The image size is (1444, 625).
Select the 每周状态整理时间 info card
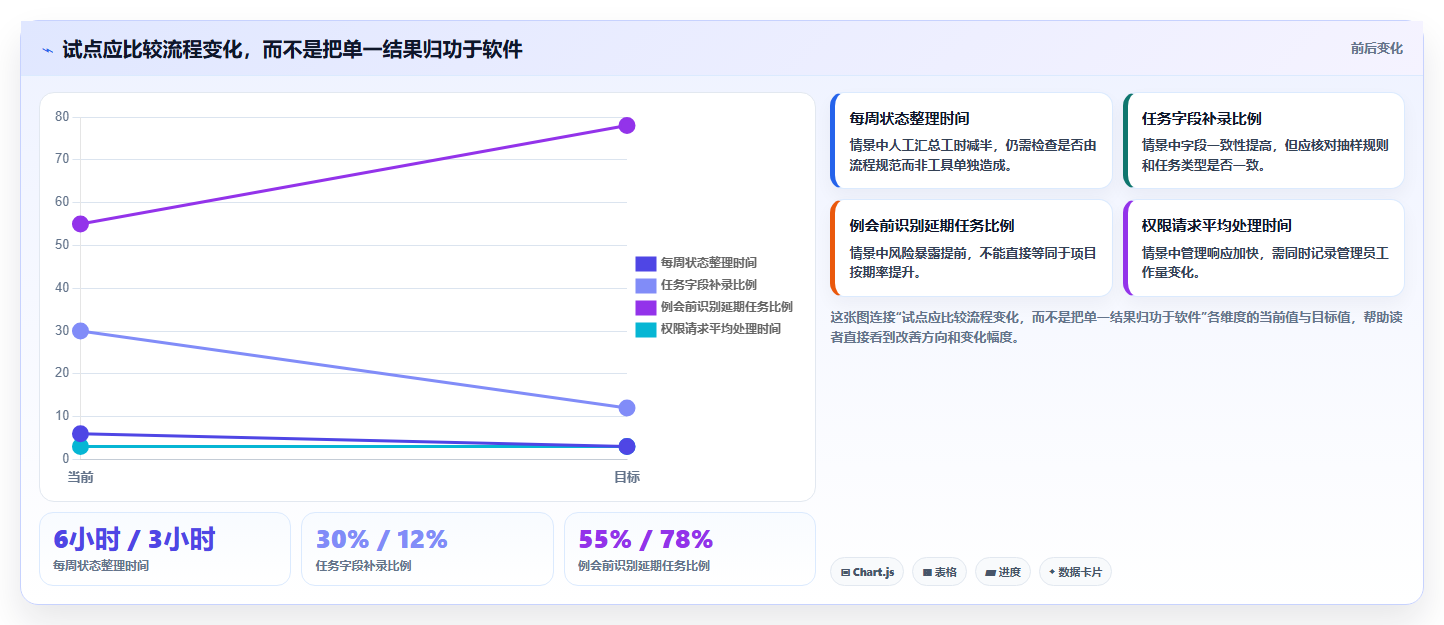point(971,141)
